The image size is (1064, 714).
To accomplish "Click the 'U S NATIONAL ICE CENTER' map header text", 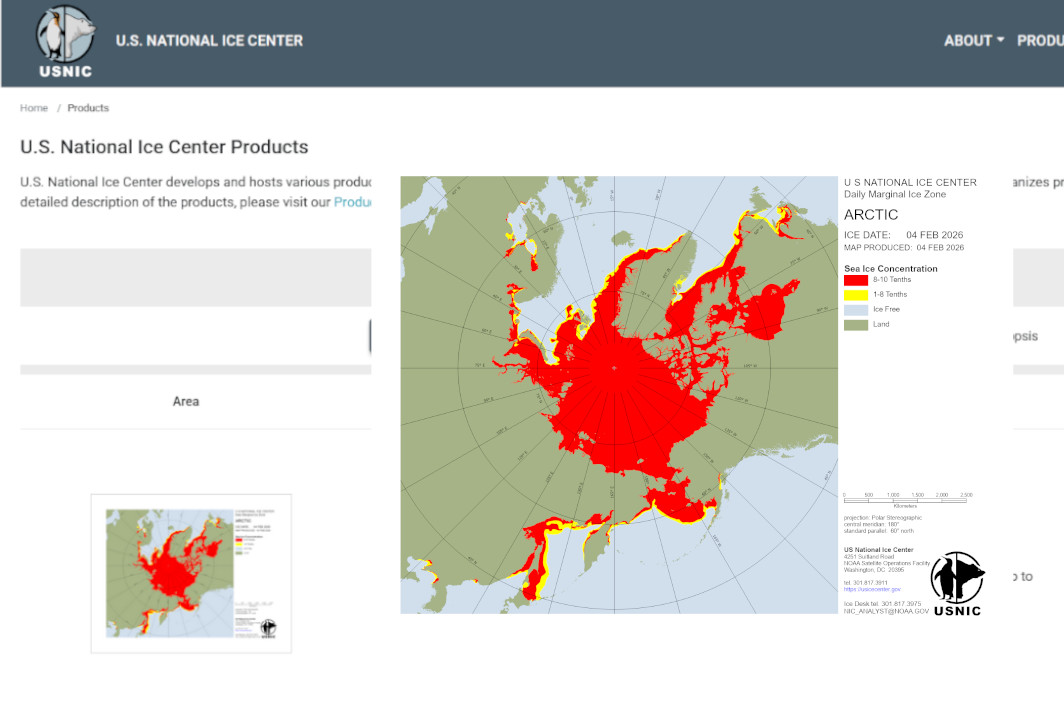I will tap(911, 183).
